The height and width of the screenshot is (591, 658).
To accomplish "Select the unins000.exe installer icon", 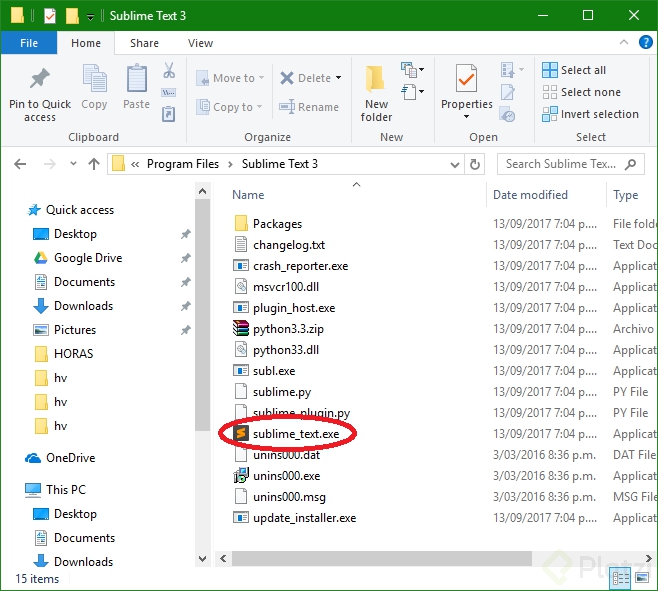I will [x=241, y=475].
